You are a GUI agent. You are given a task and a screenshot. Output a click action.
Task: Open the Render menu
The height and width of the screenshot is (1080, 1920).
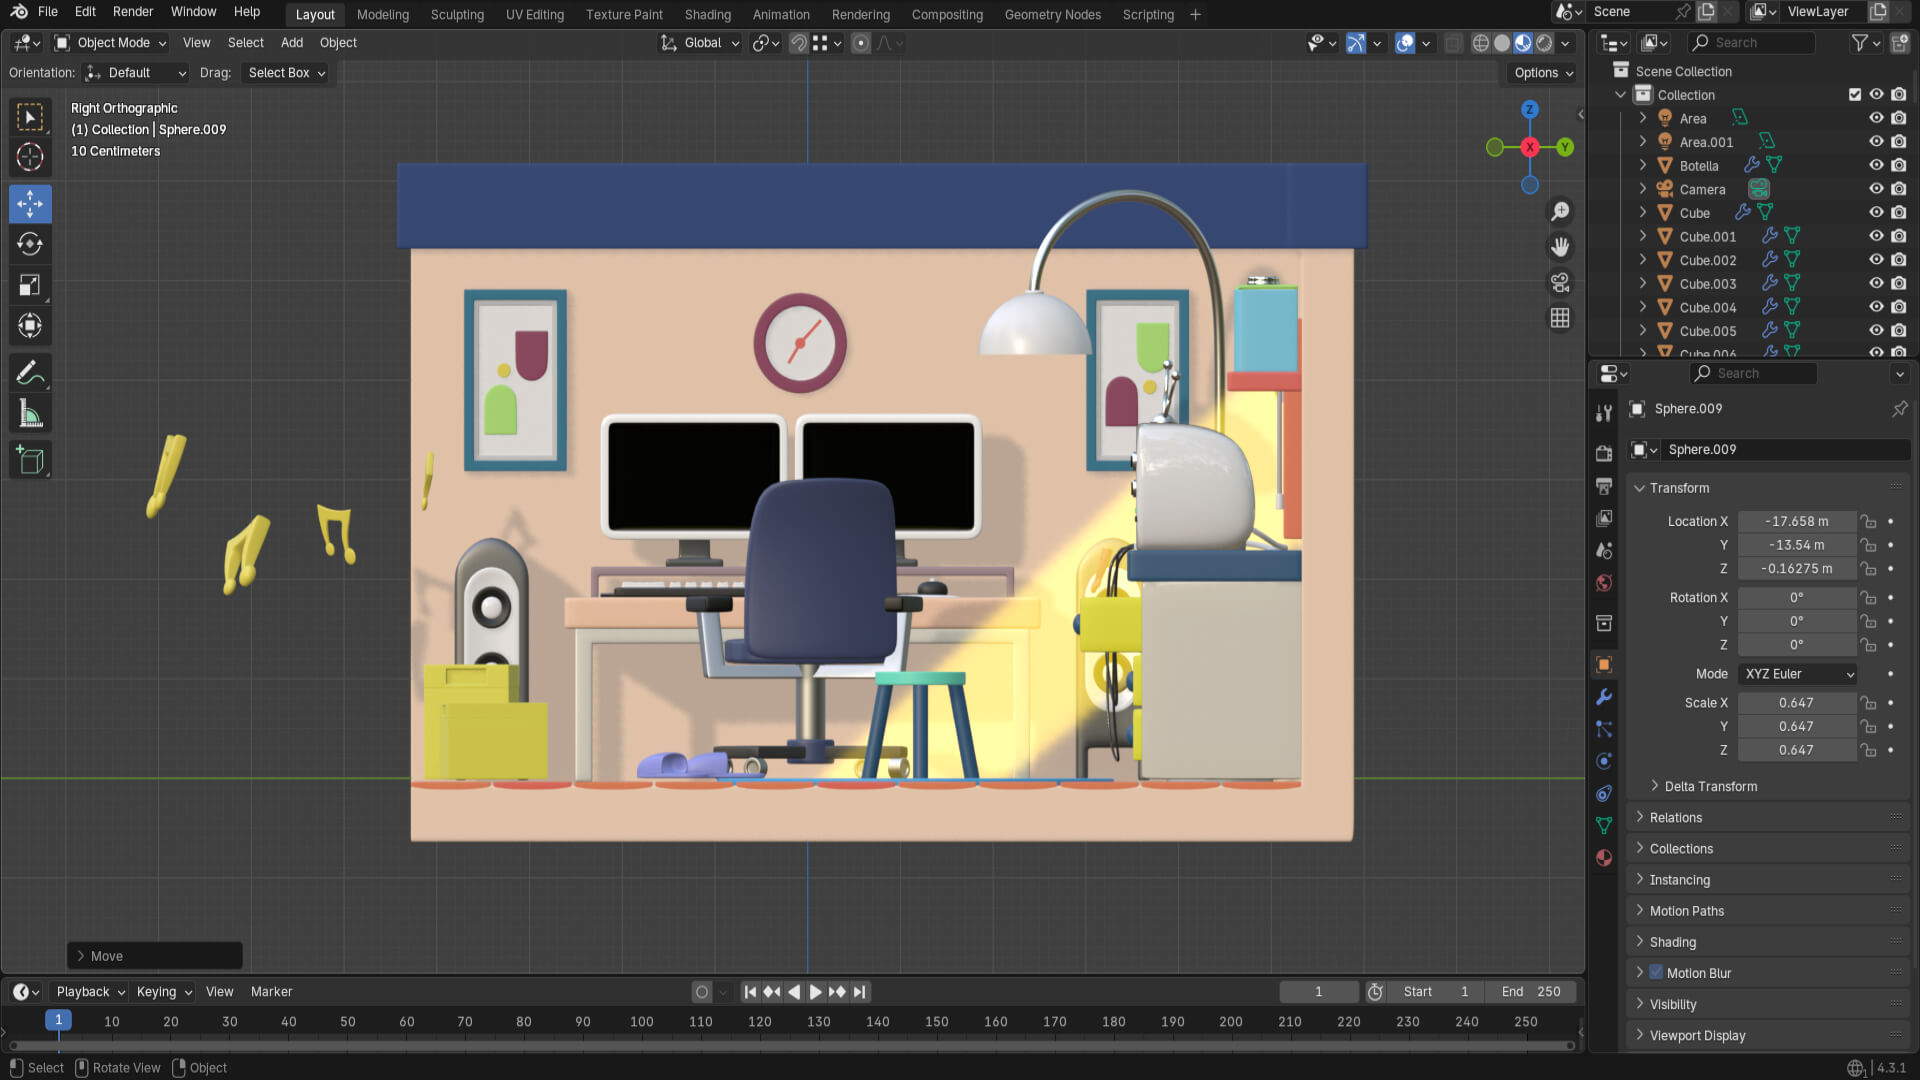point(133,12)
